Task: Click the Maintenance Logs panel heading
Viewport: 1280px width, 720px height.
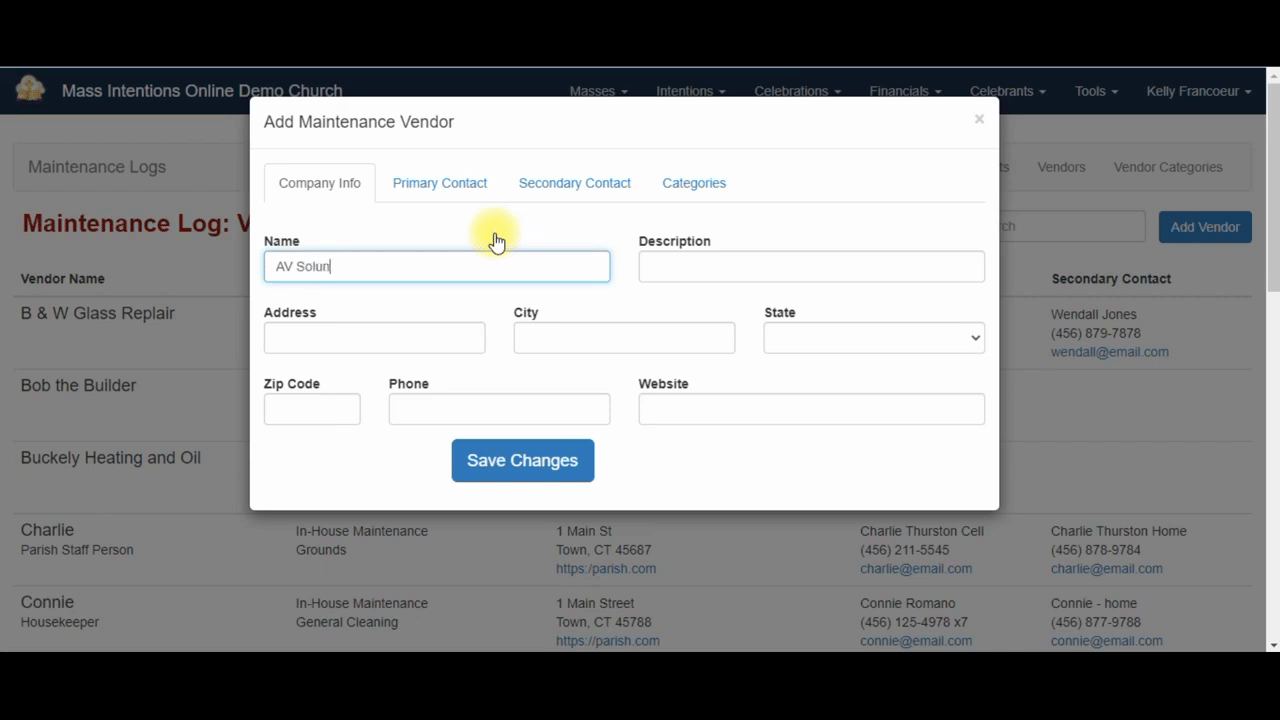Action: pyautogui.click(x=97, y=167)
